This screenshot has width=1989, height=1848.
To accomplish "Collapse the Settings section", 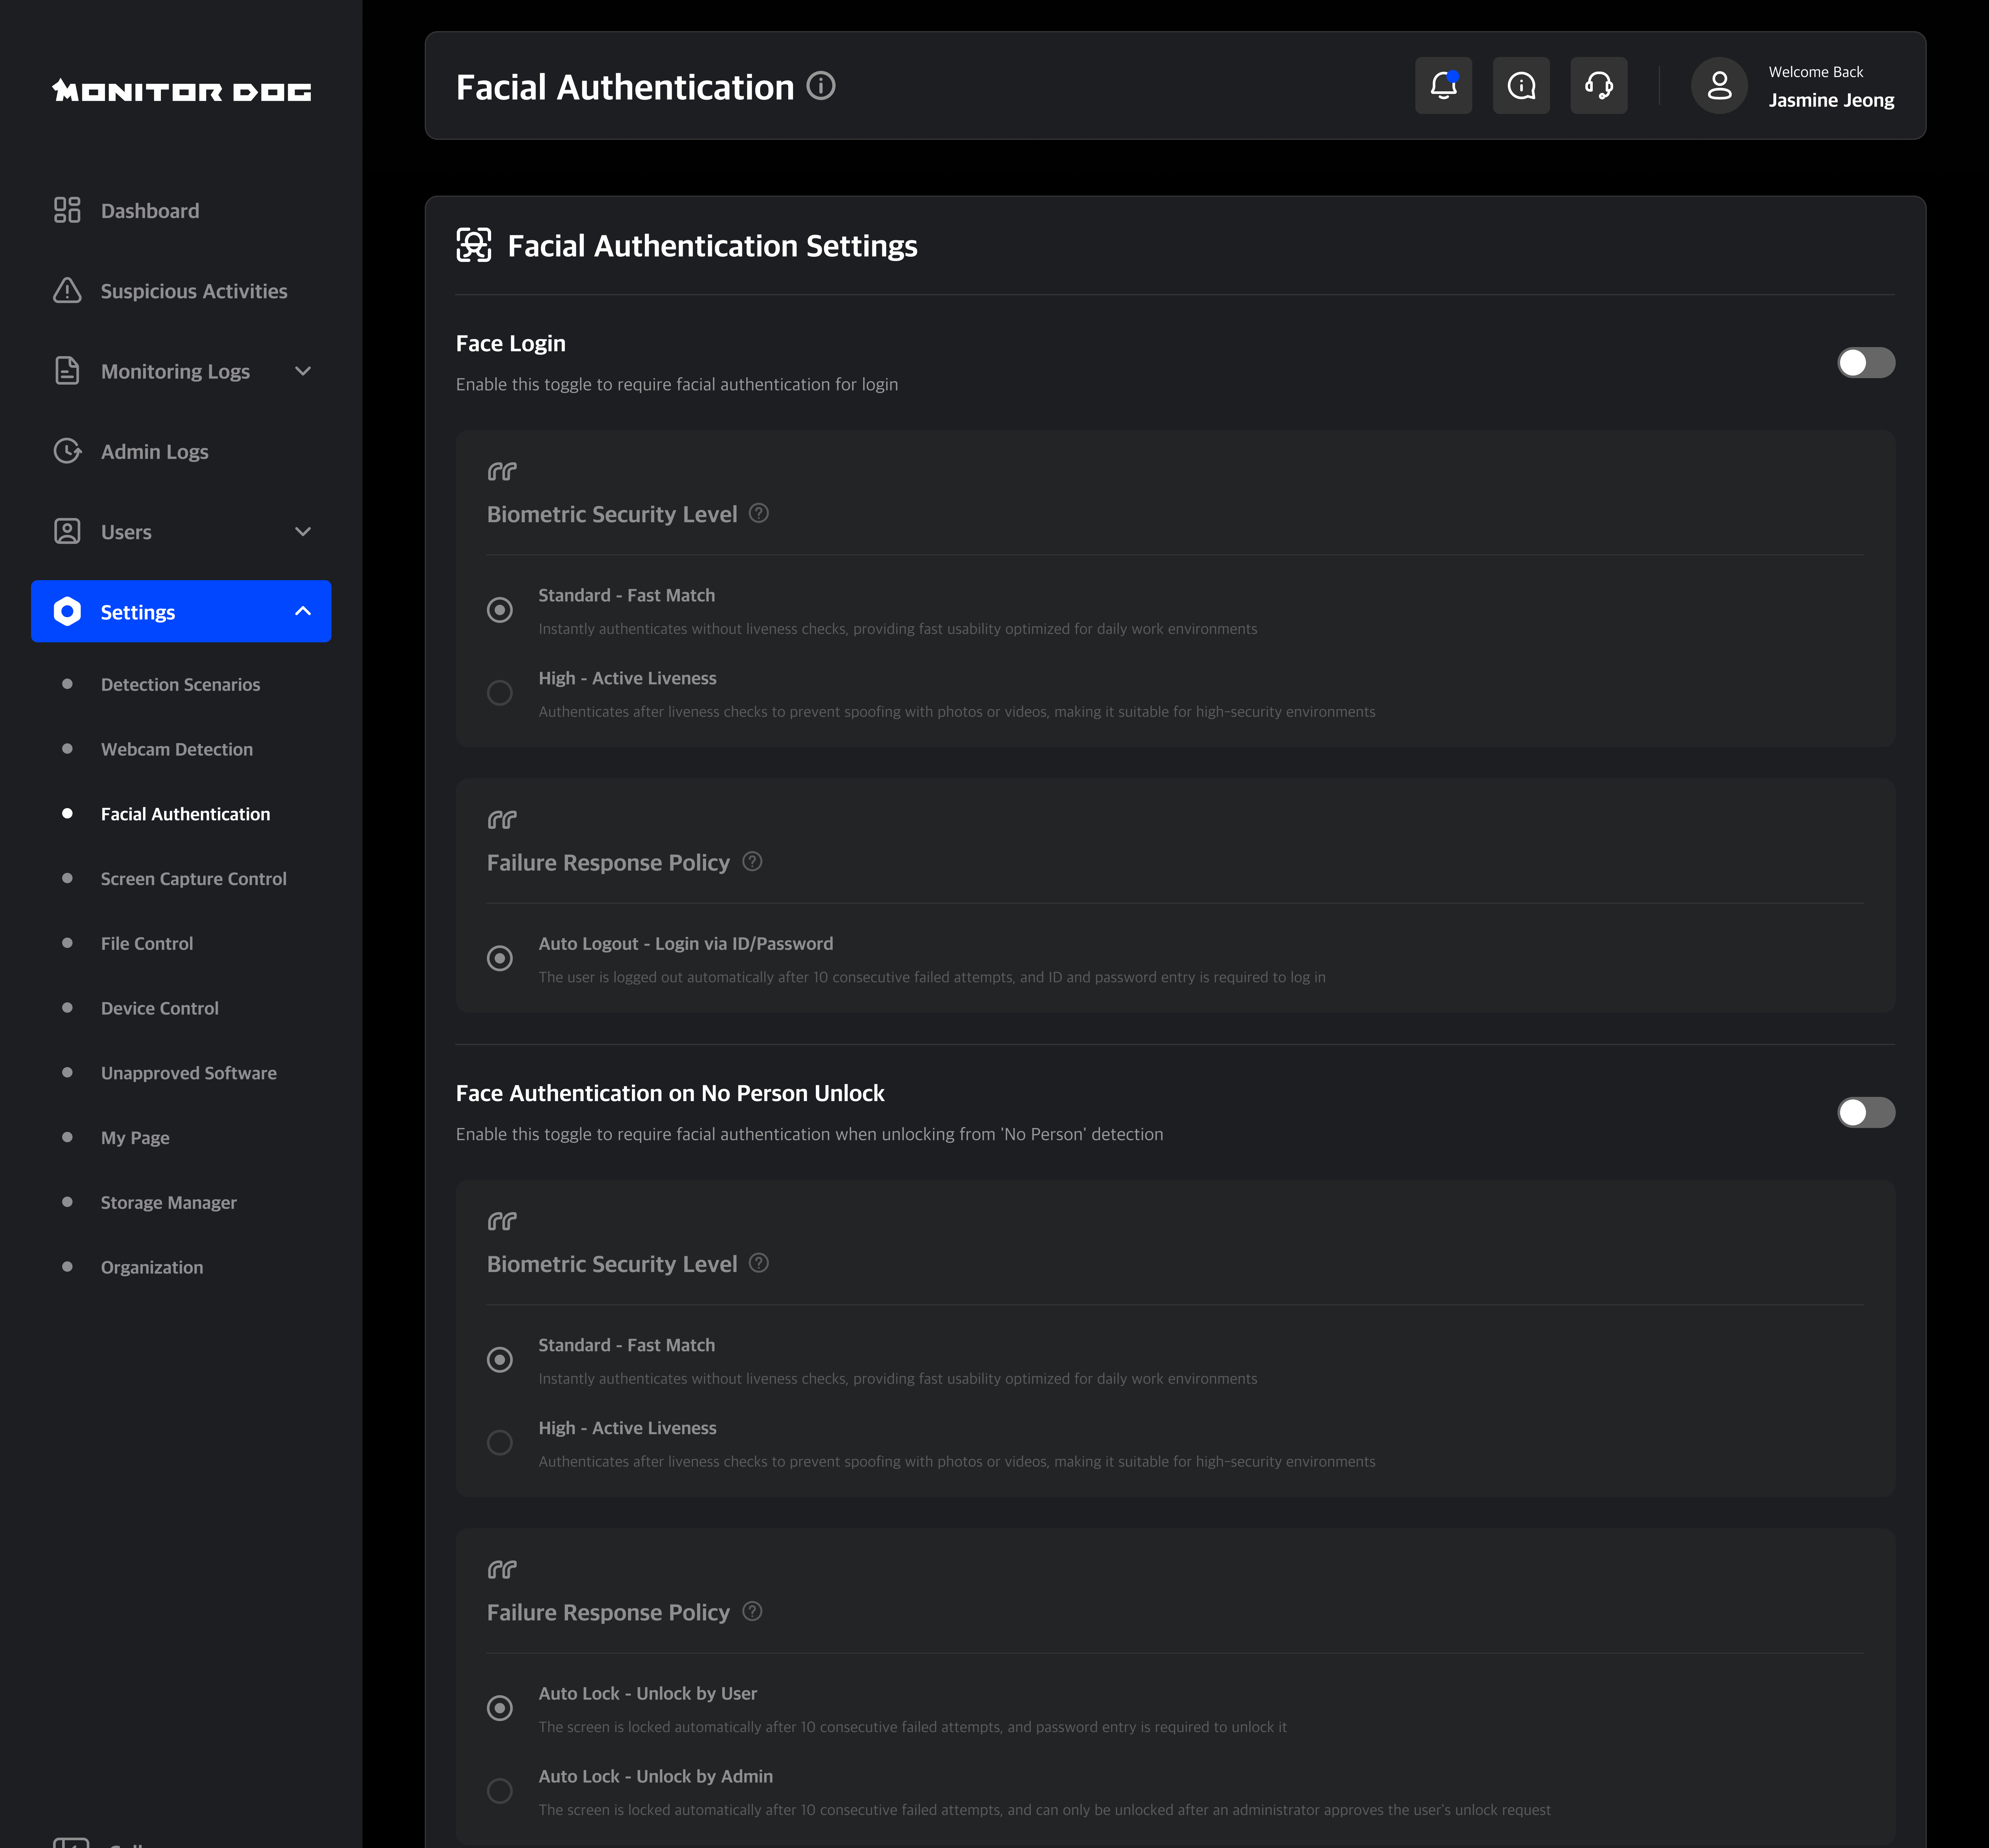I will point(303,611).
